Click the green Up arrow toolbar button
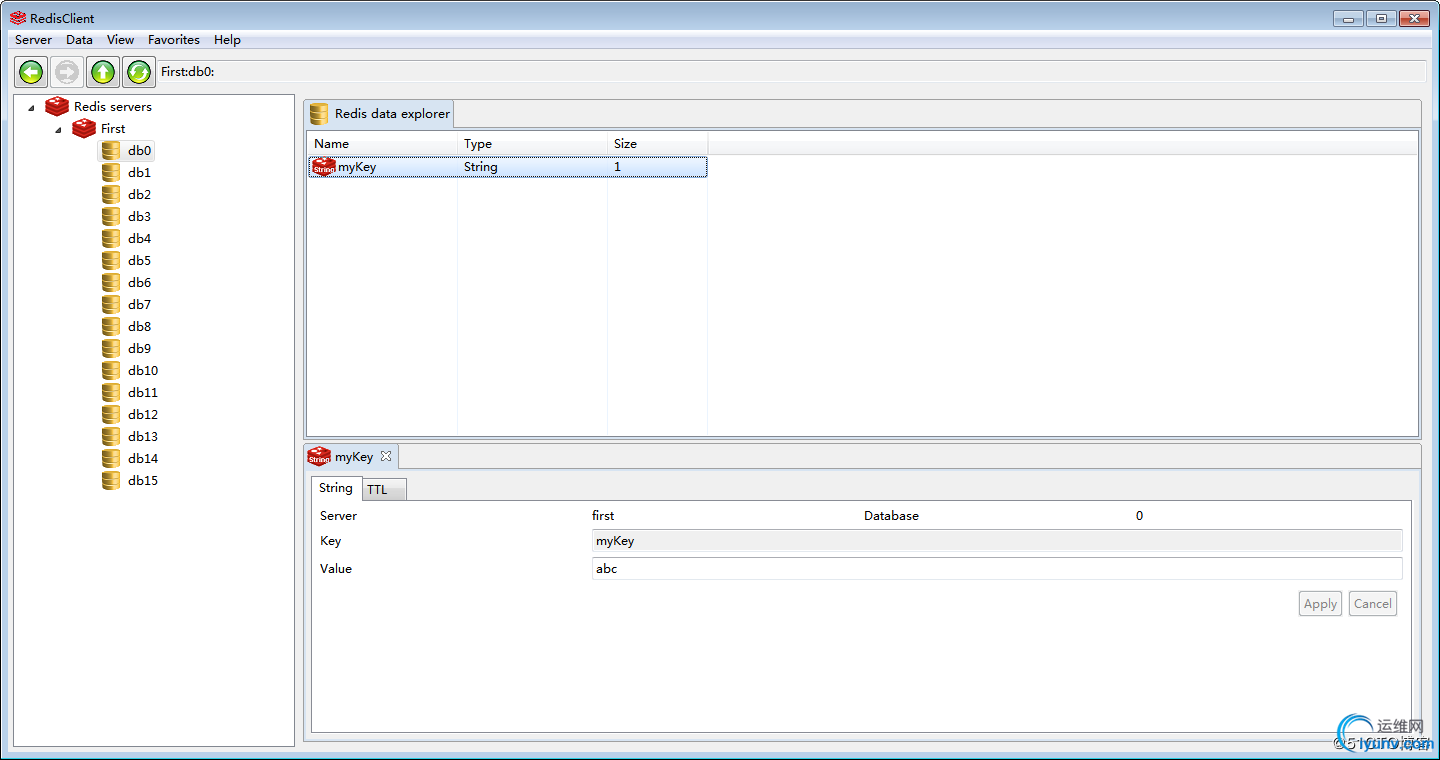Viewport: 1440px width, 760px height. [x=103, y=72]
